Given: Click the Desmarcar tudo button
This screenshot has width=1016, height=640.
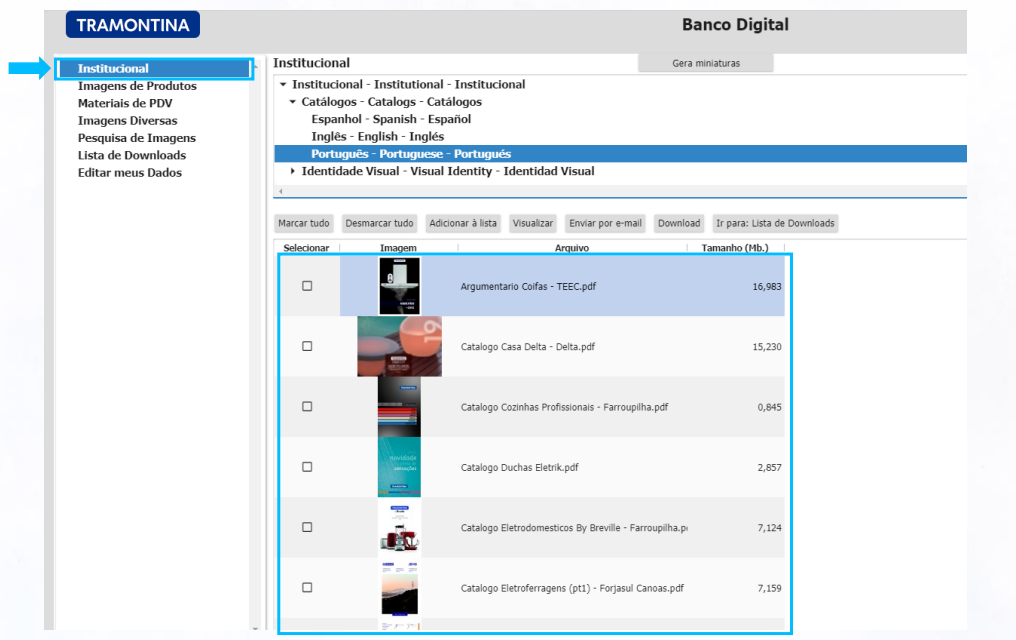Looking at the screenshot, I should click(379, 223).
